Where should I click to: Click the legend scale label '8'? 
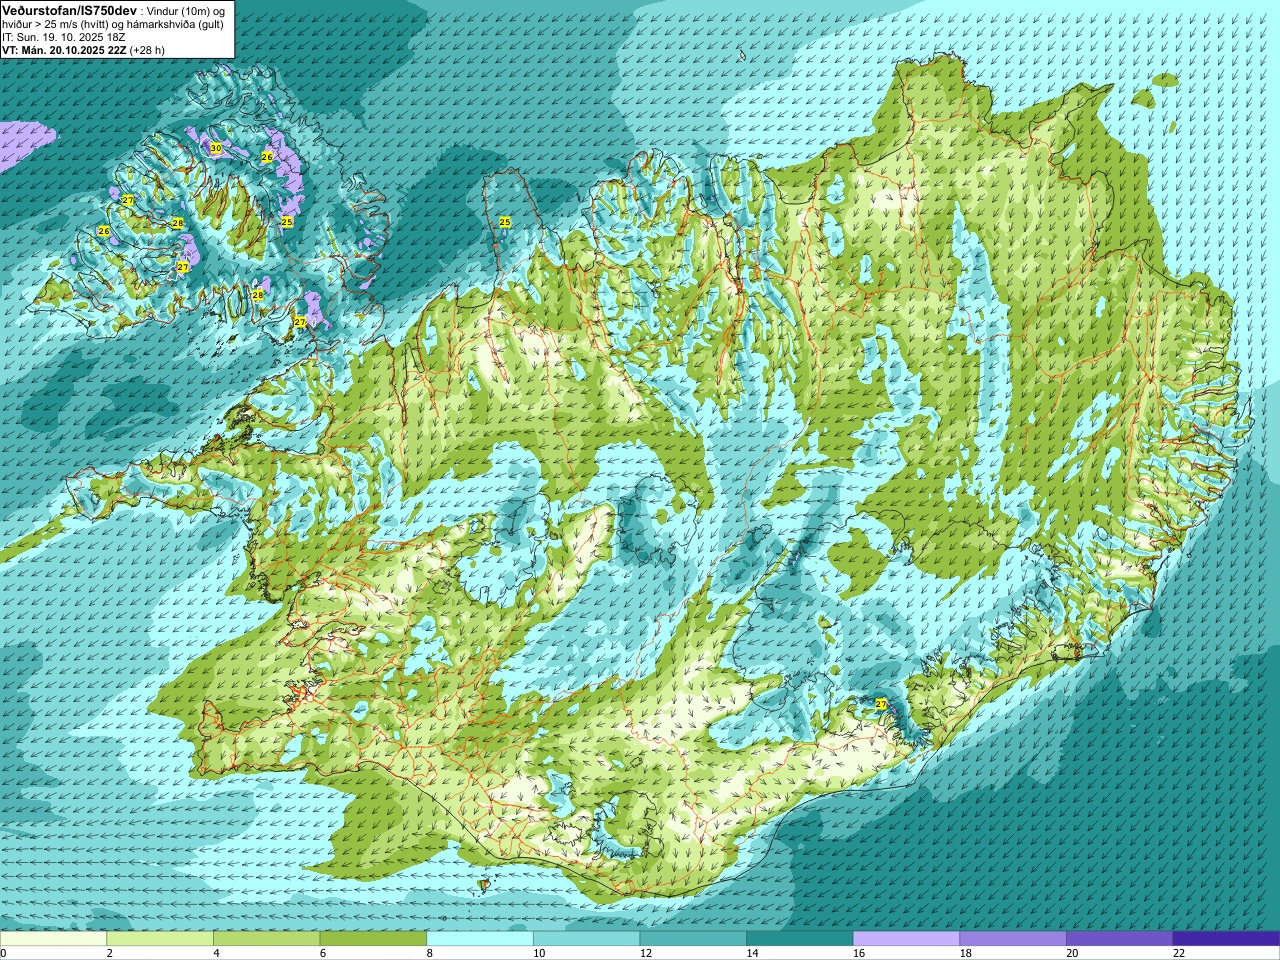coord(430,953)
